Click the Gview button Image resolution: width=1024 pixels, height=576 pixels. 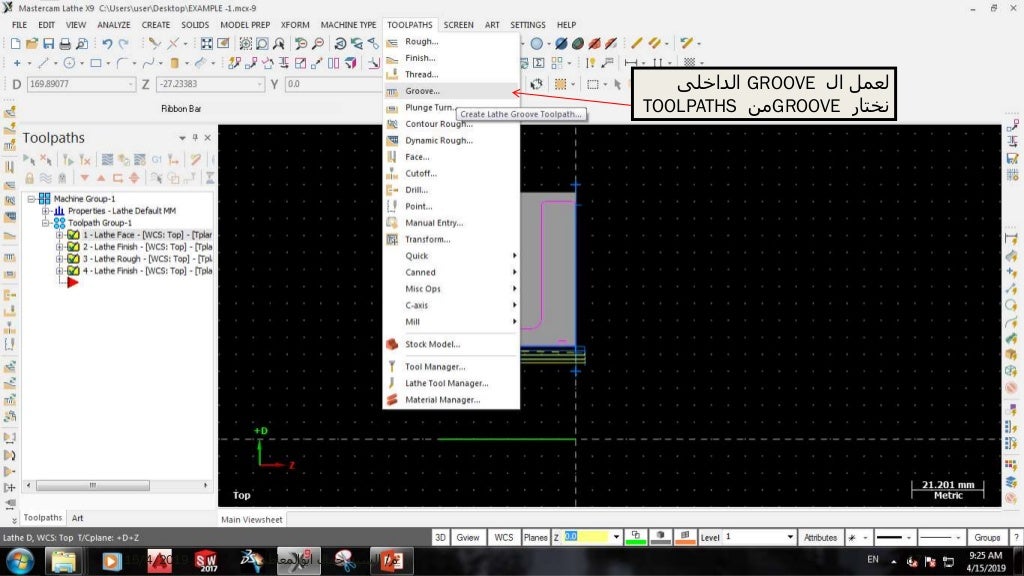[x=468, y=537]
